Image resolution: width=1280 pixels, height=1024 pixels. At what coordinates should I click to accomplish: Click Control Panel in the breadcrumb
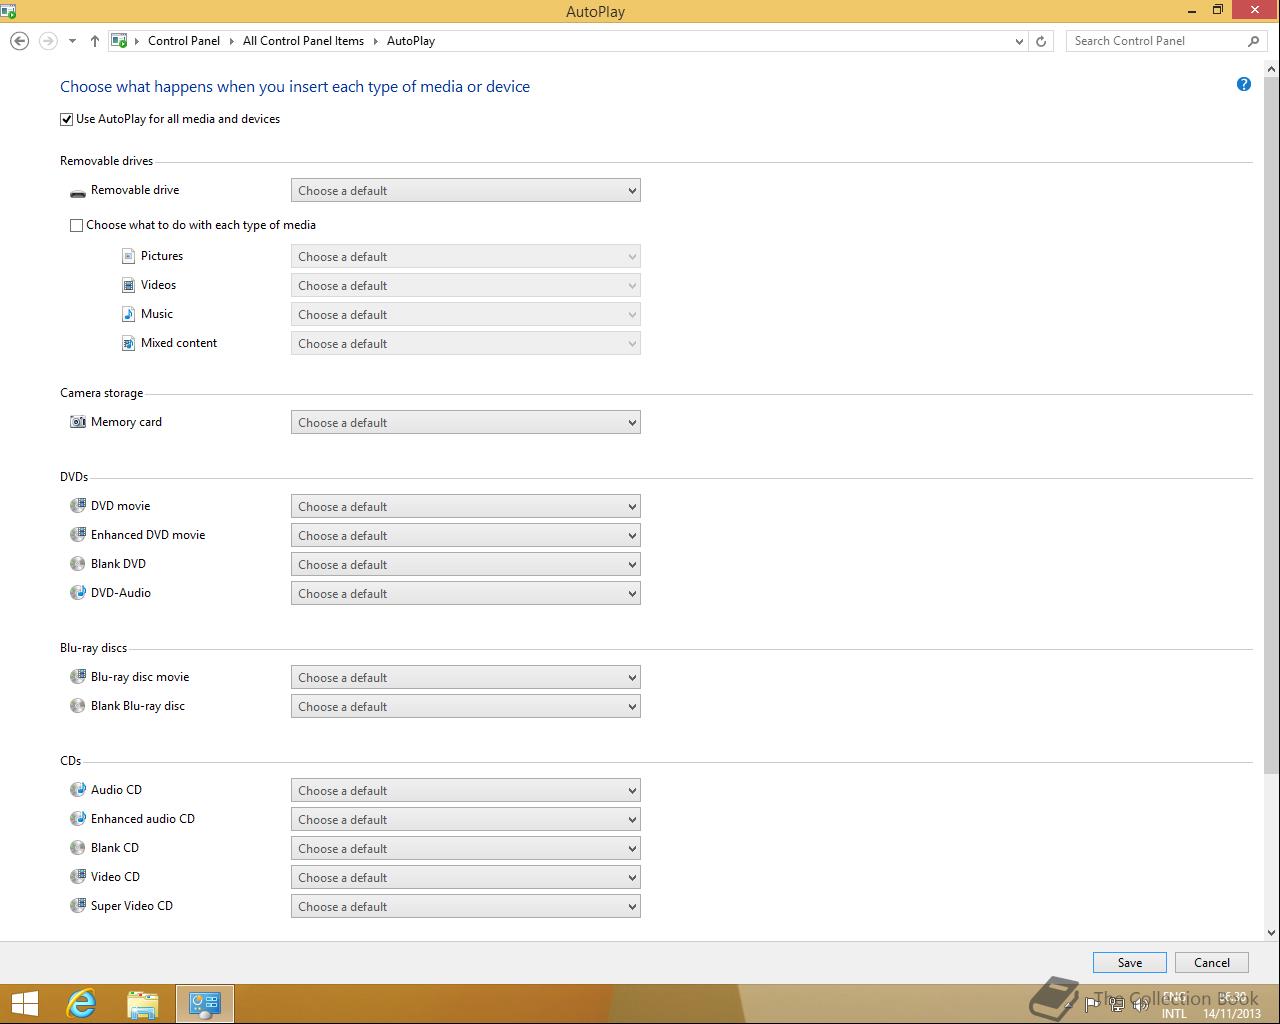(x=184, y=41)
